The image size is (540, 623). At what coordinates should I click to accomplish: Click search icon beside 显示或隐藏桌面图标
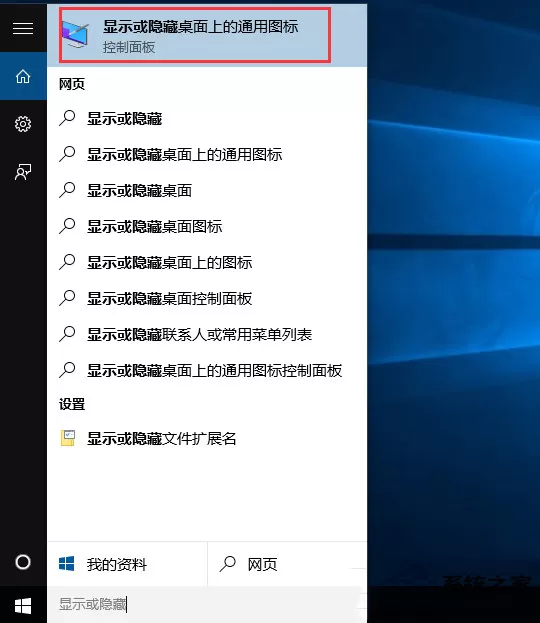pyautogui.click(x=67, y=226)
